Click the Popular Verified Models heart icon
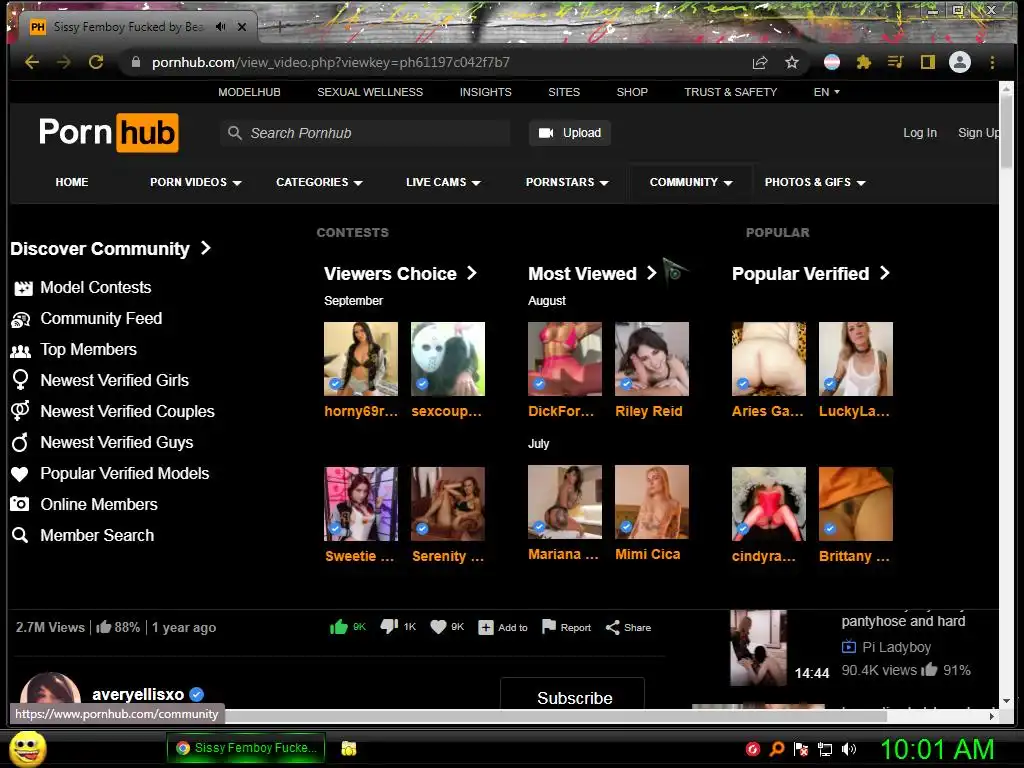Image resolution: width=1024 pixels, height=768 pixels. (x=20, y=473)
